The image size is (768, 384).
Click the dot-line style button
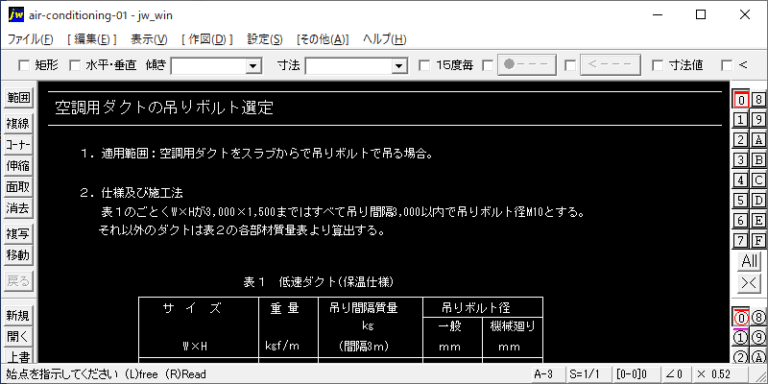click(527, 65)
